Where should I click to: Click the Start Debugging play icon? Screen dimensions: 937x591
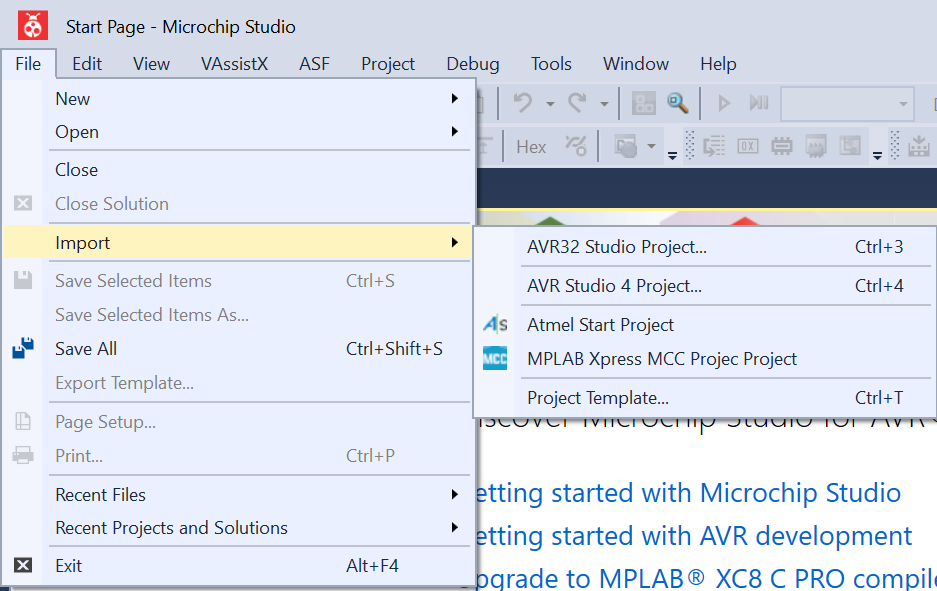point(724,102)
